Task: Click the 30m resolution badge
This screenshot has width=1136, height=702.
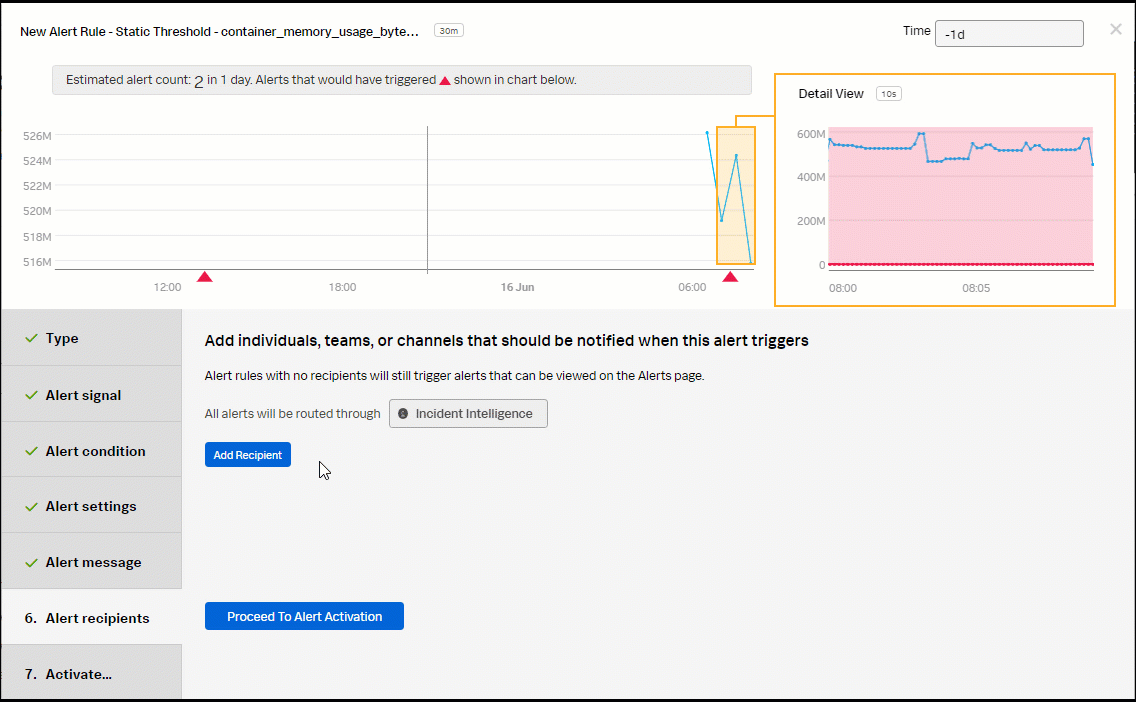Action: tap(448, 31)
